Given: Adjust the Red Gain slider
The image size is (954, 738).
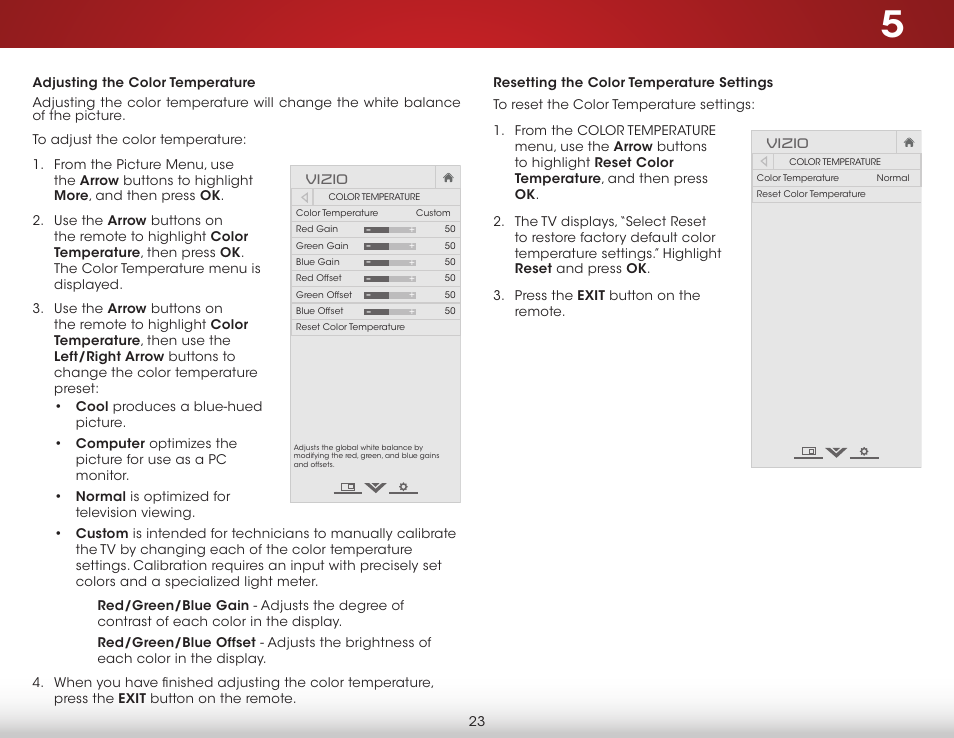Looking at the screenshot, I should pos(390,230).
